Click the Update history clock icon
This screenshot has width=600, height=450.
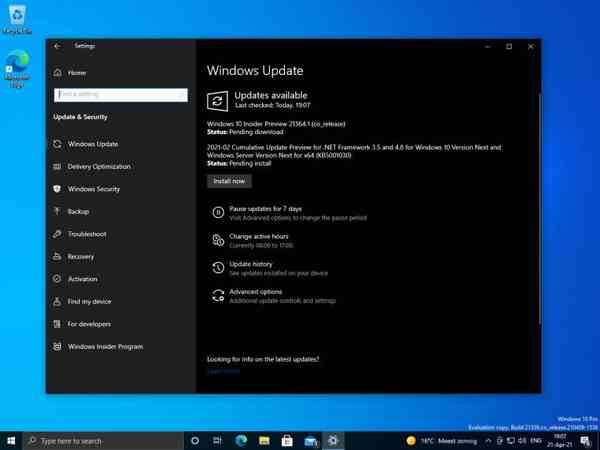tap(218, 268)
